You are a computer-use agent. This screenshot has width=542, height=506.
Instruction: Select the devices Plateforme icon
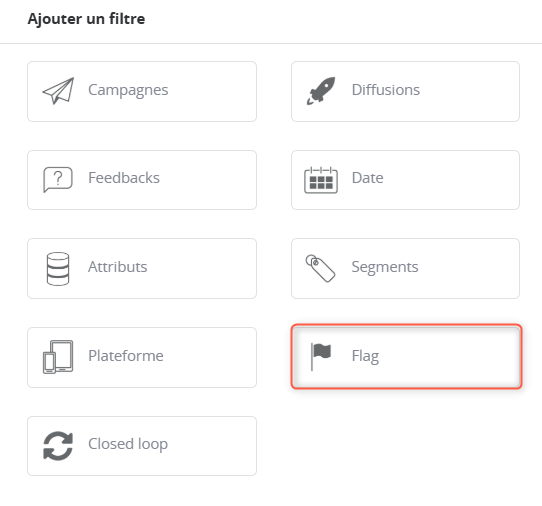click(x=58, y=357)
